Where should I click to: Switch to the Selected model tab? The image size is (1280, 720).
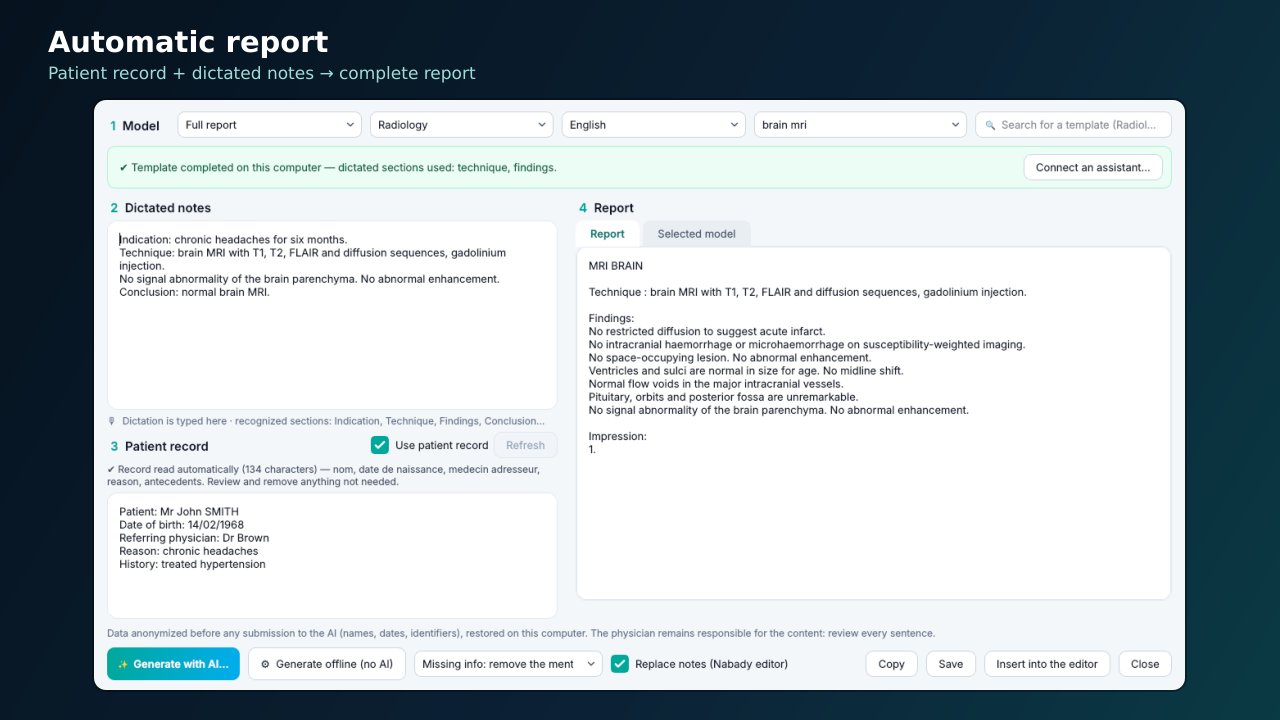coord(696,234)
